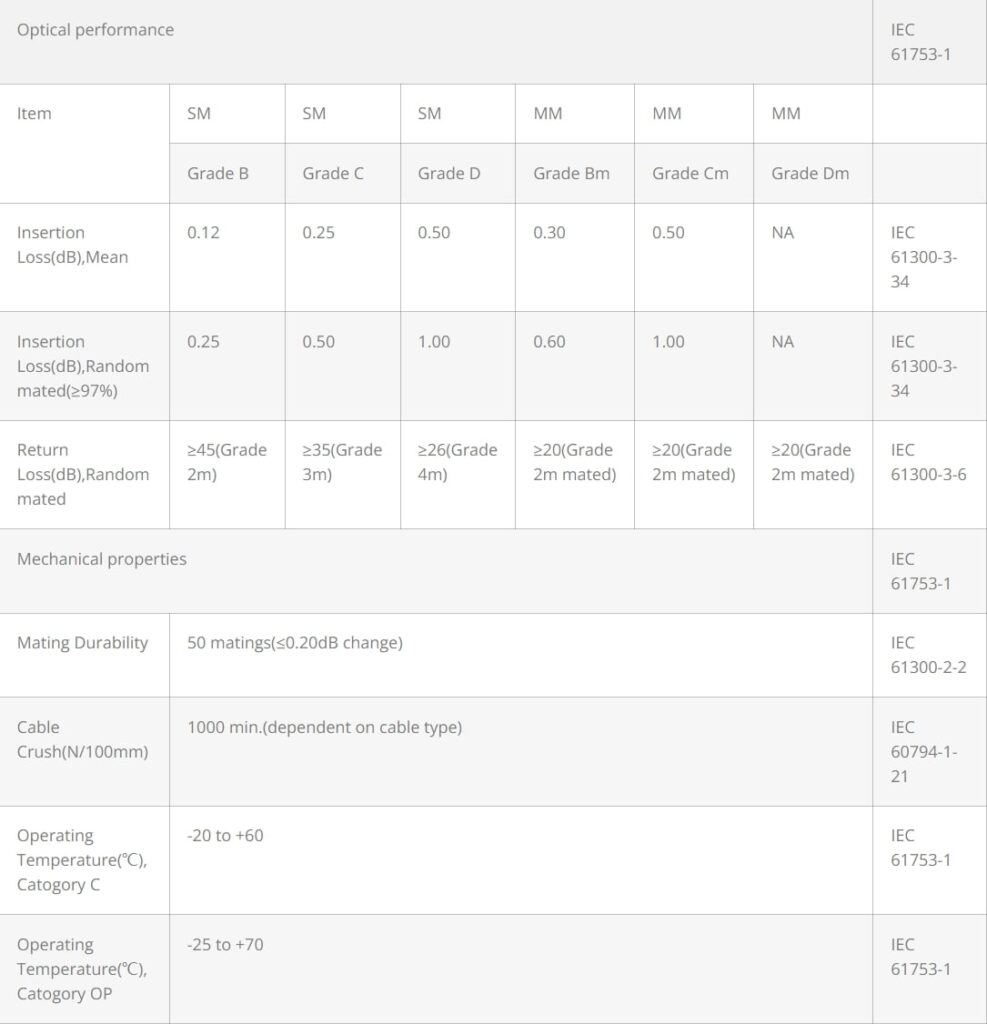This screenshot has width=987, height=1024.
Task: Click the Optical performance section header
Action: pyautogui.click(x=95, y=30)
